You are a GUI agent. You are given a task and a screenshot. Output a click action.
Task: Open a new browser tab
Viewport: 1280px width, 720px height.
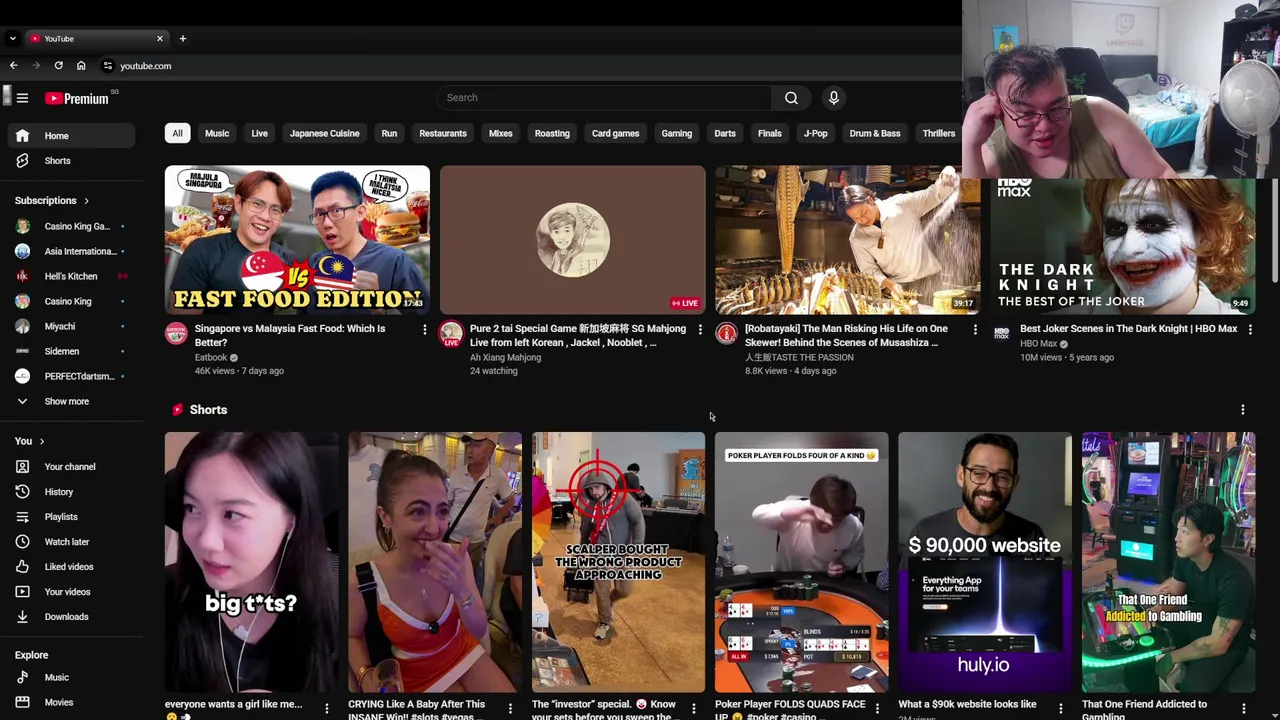pos(182,38)
